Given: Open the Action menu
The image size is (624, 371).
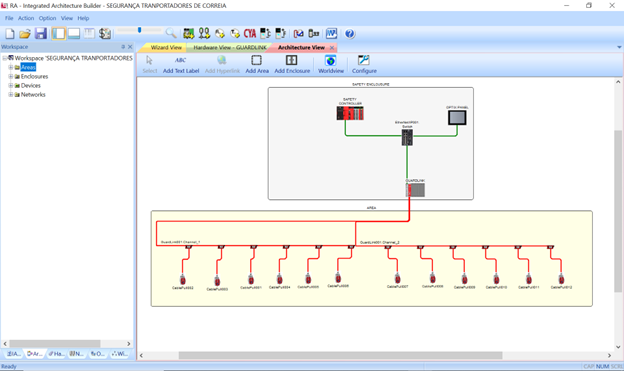Looking at the screenshot, I should pyautogui.click(x=26, y=18).
